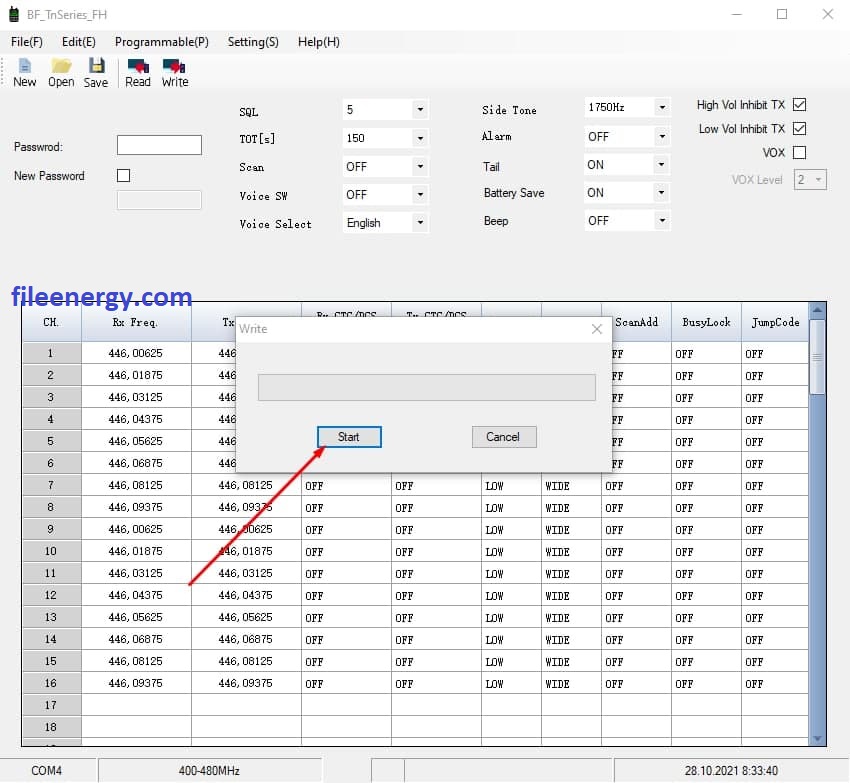Click BusyLock OFF cell in channel 2
Viewport: 850px width, 783px height.
point(706,376)
